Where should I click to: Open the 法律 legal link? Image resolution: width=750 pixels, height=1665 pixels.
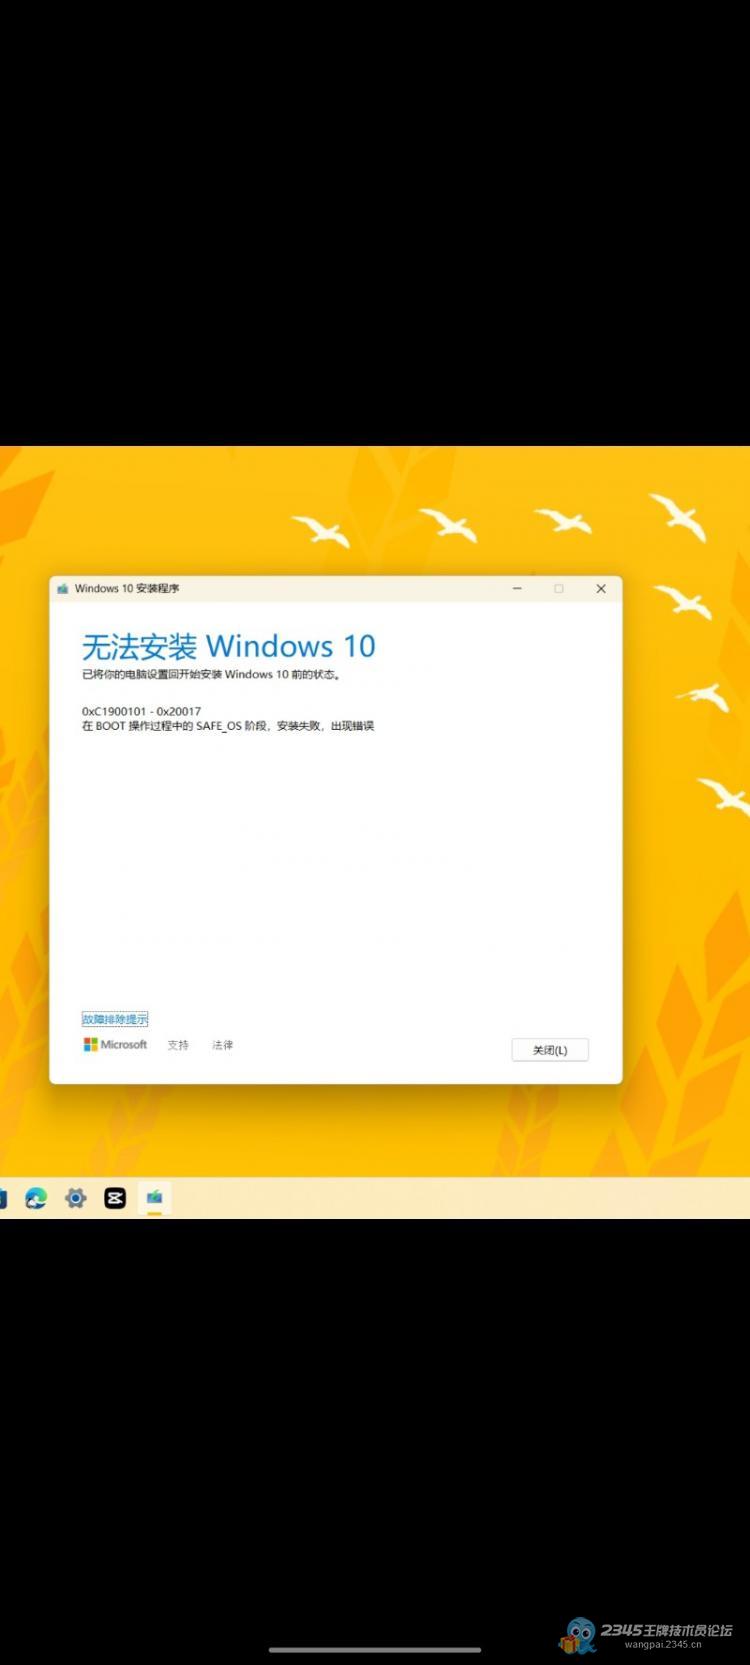tap(222, 1045)
